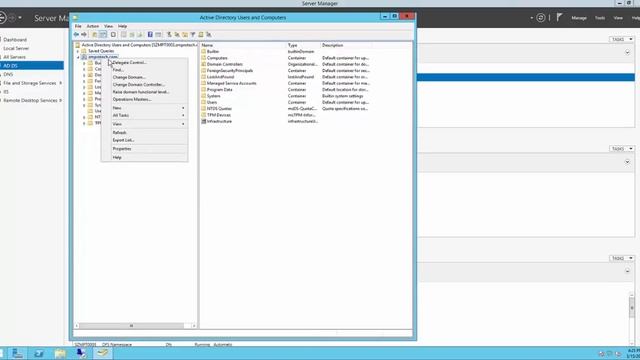The width and height of the screenshot is (640, 360).
Task: Click the Server Manager taskbar icon
Action: point(18,353)
